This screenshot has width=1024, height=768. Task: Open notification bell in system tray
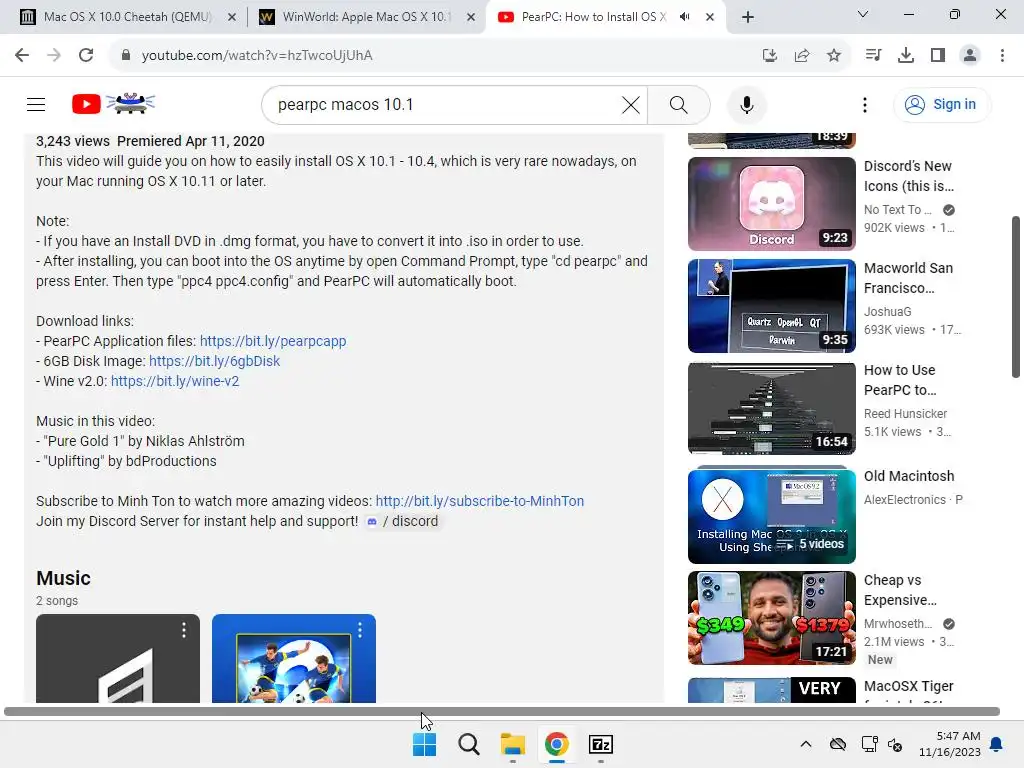point(997,744)
